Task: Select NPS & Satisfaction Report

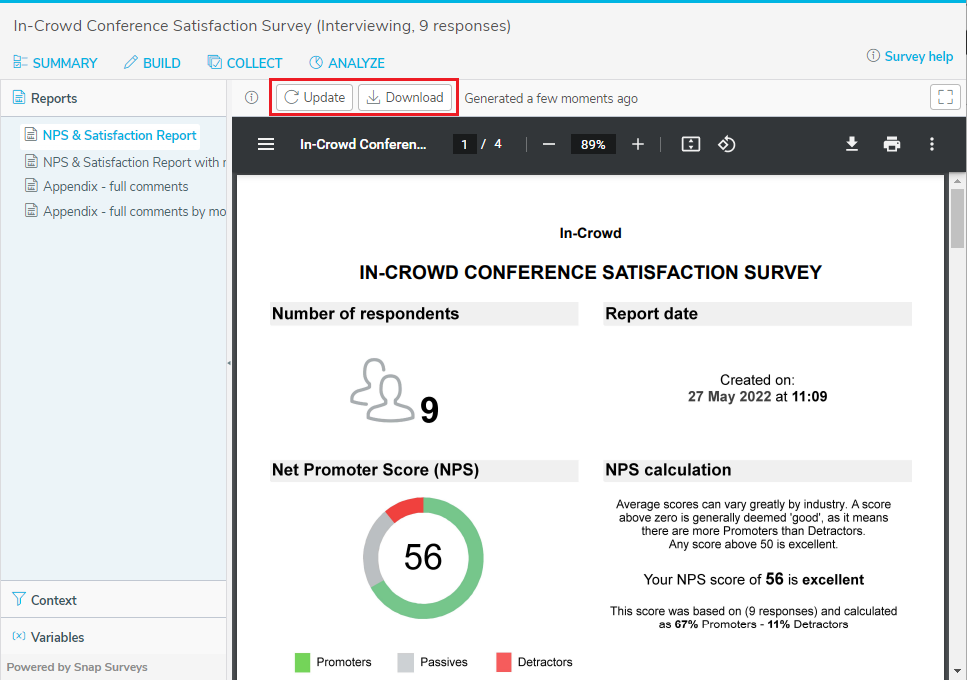Action: coord(110,135)
